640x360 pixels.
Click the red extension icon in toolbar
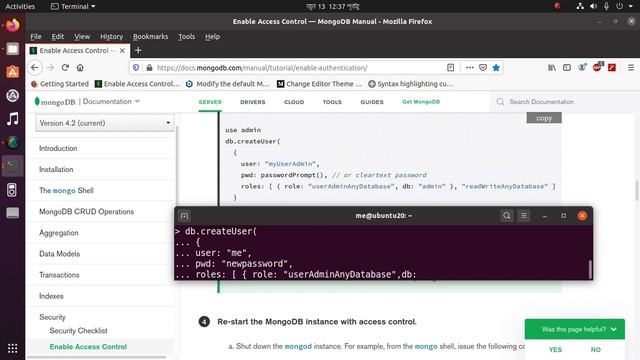[612, 68]
